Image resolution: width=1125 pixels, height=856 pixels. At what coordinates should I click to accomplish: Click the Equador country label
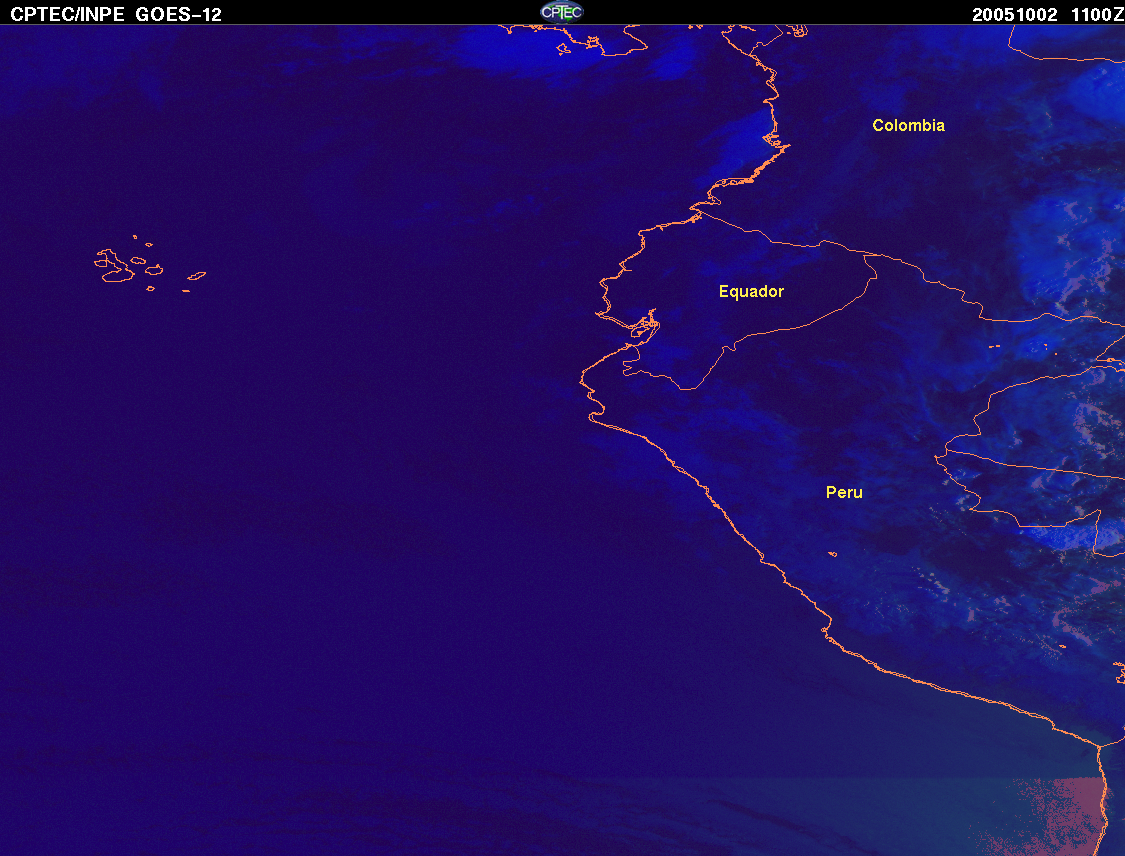point(751,291)
